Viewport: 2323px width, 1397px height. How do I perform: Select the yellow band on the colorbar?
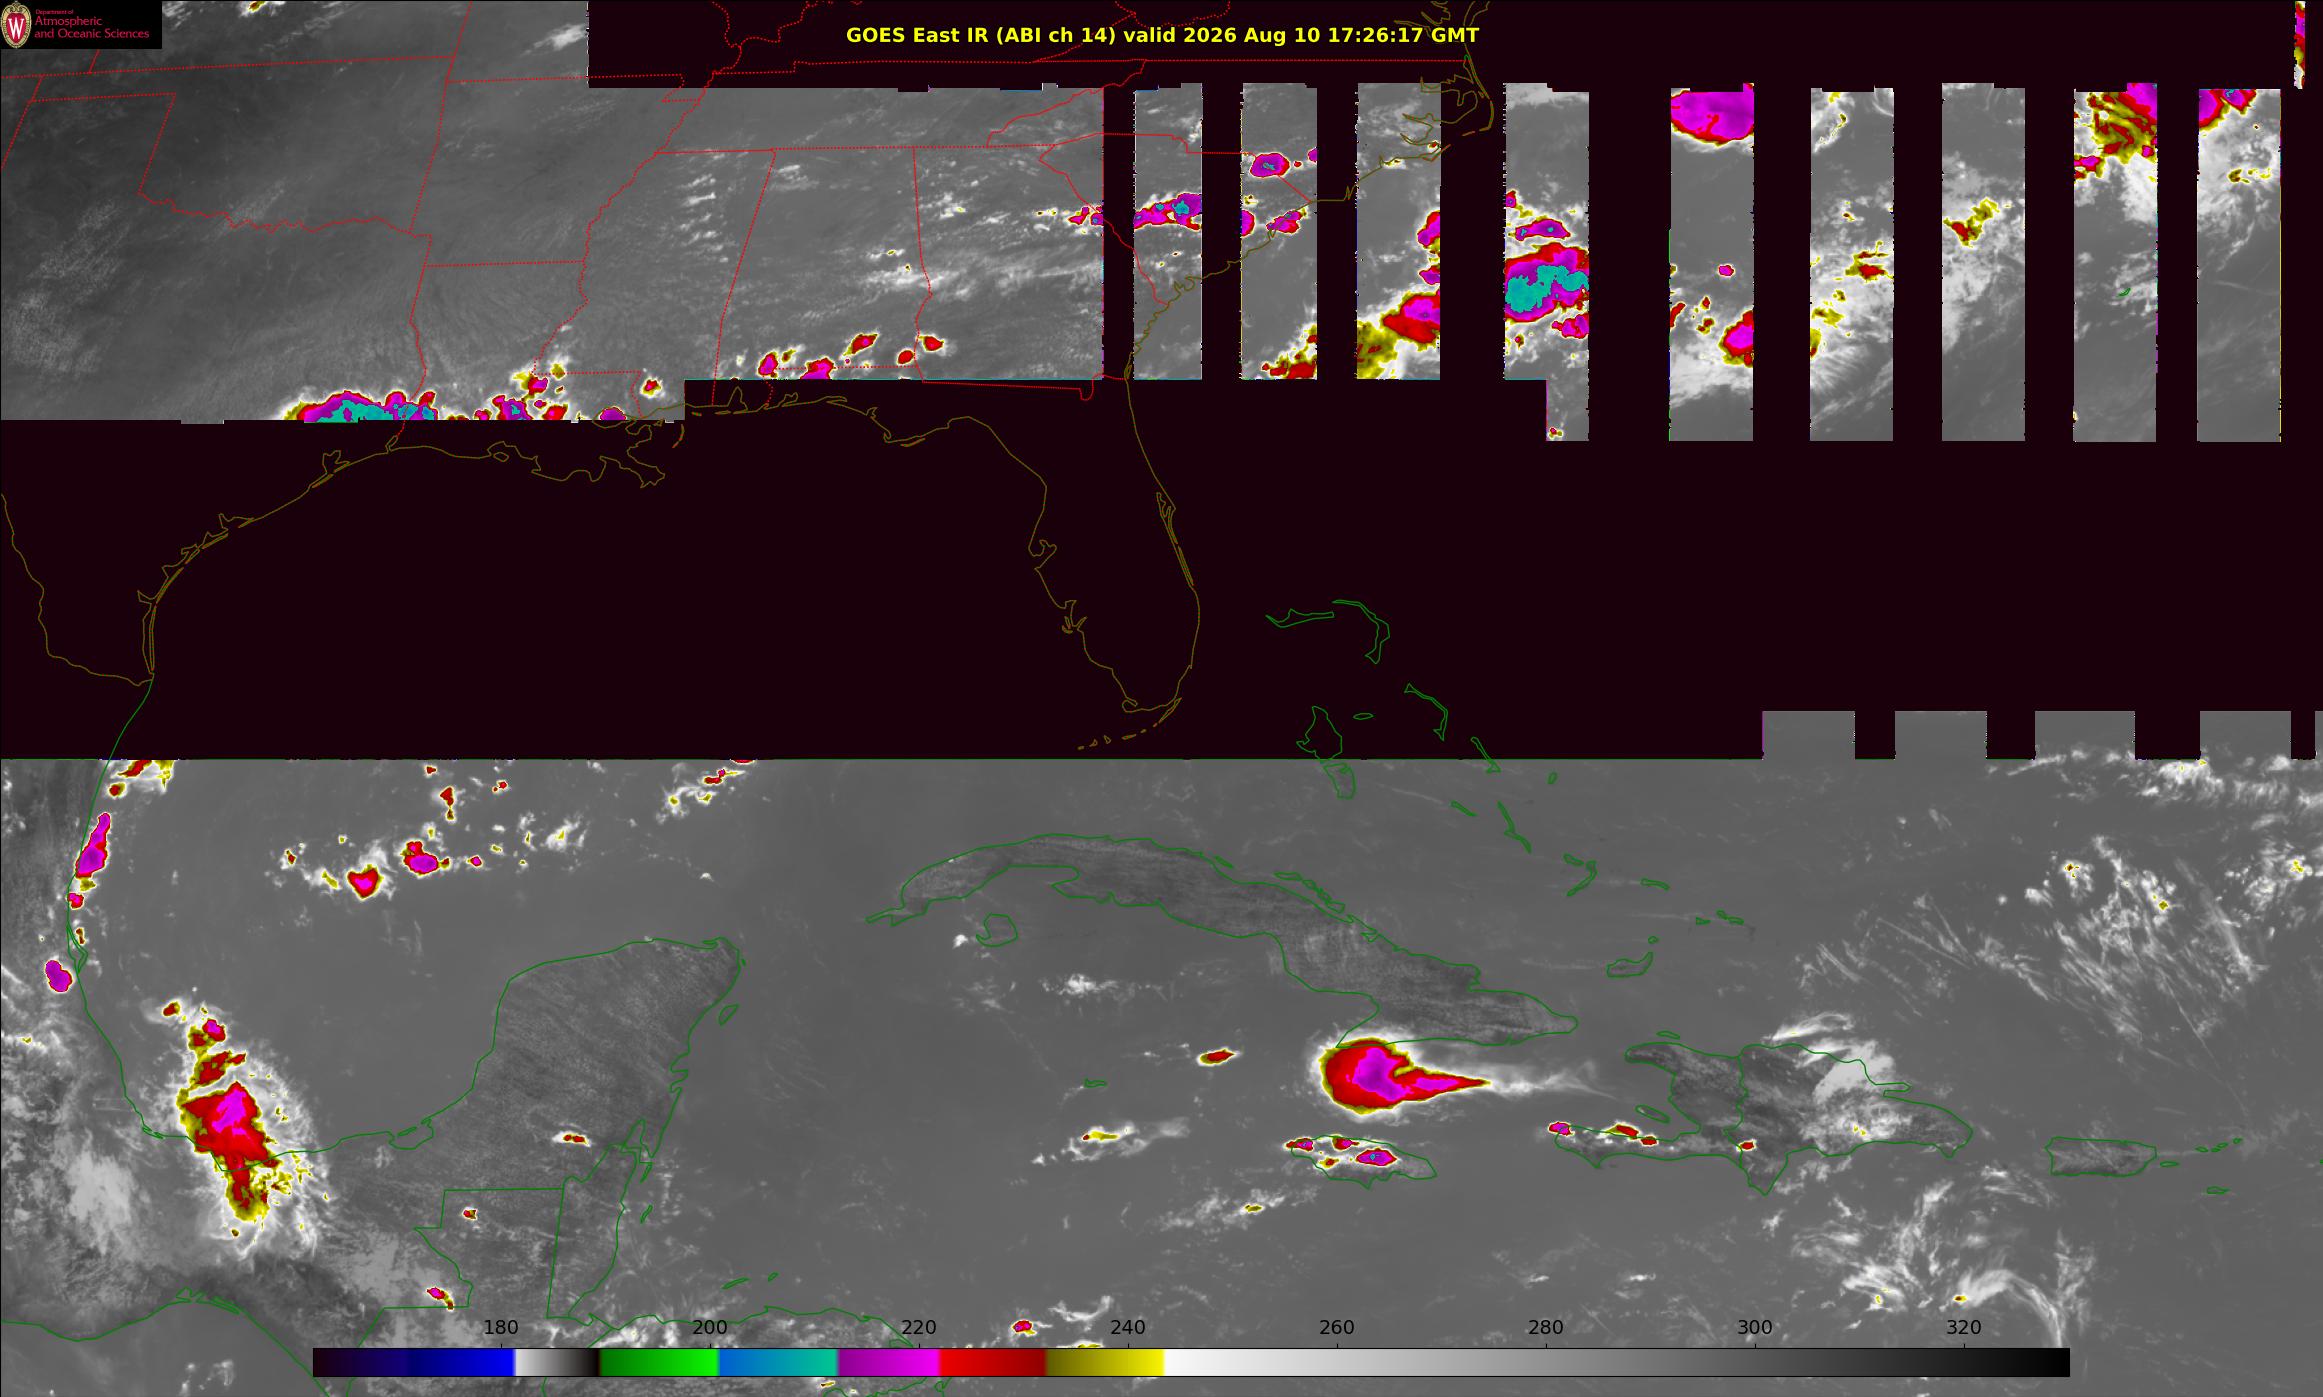pos(1105,1362)
